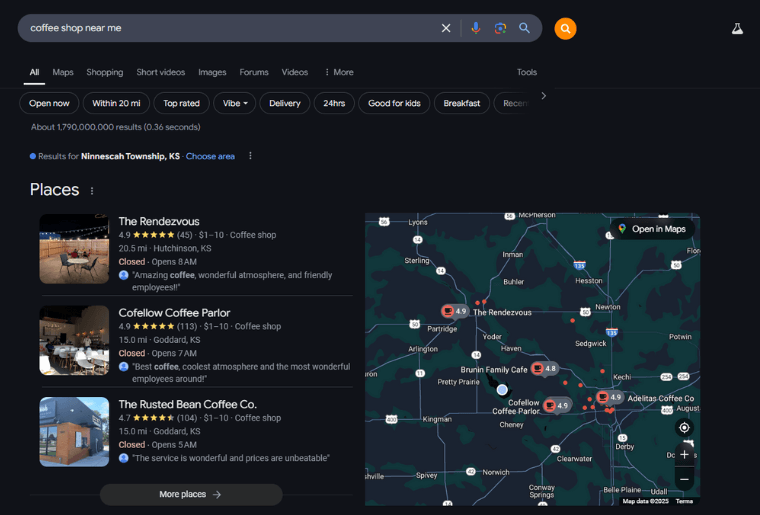
Task: Click the blue magnifier search icon
Action: click(x=524, y=28)
